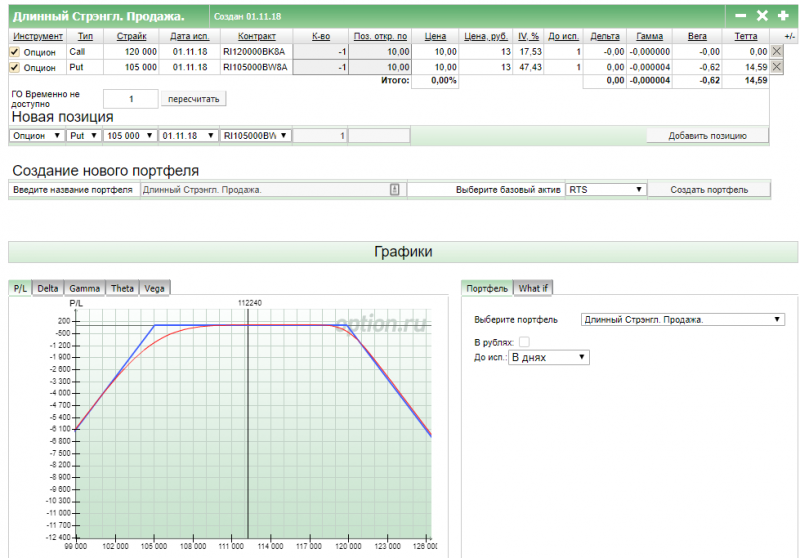Viewport: 800px width, 558px height.
Task: Click the minus icon in green header
Action: pos(741,16)
